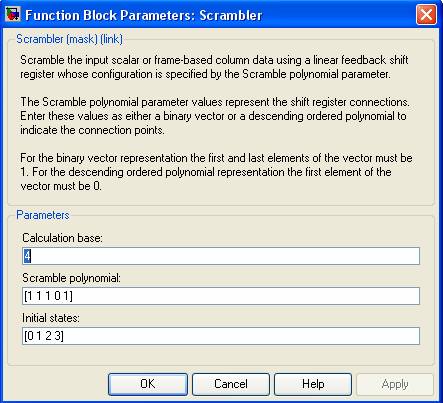Click the Scrambler (mask) (link) group heading
This screenshot has width=443, height=403.
70,39
